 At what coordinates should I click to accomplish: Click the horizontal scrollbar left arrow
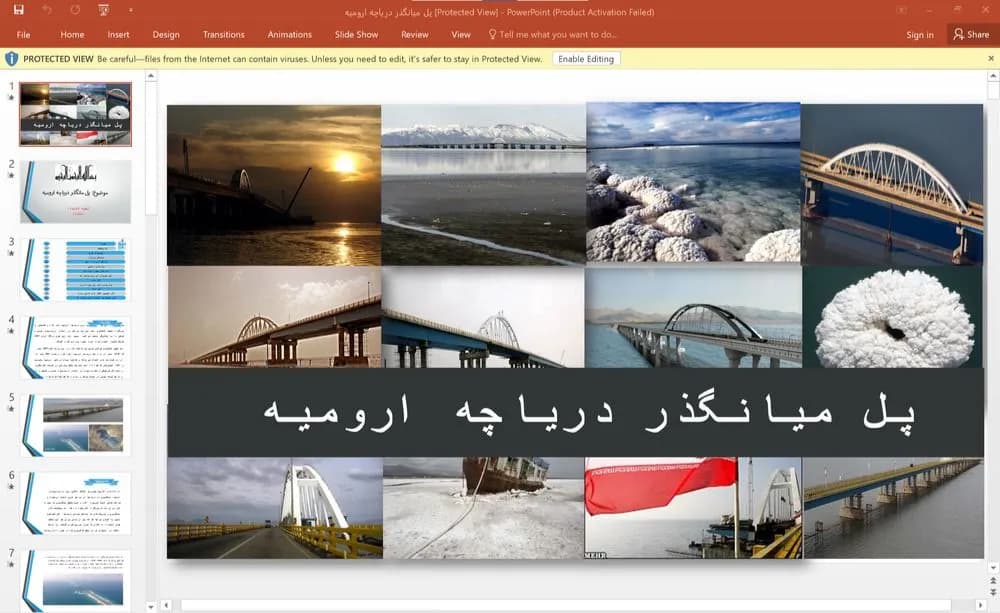(166, 605)
